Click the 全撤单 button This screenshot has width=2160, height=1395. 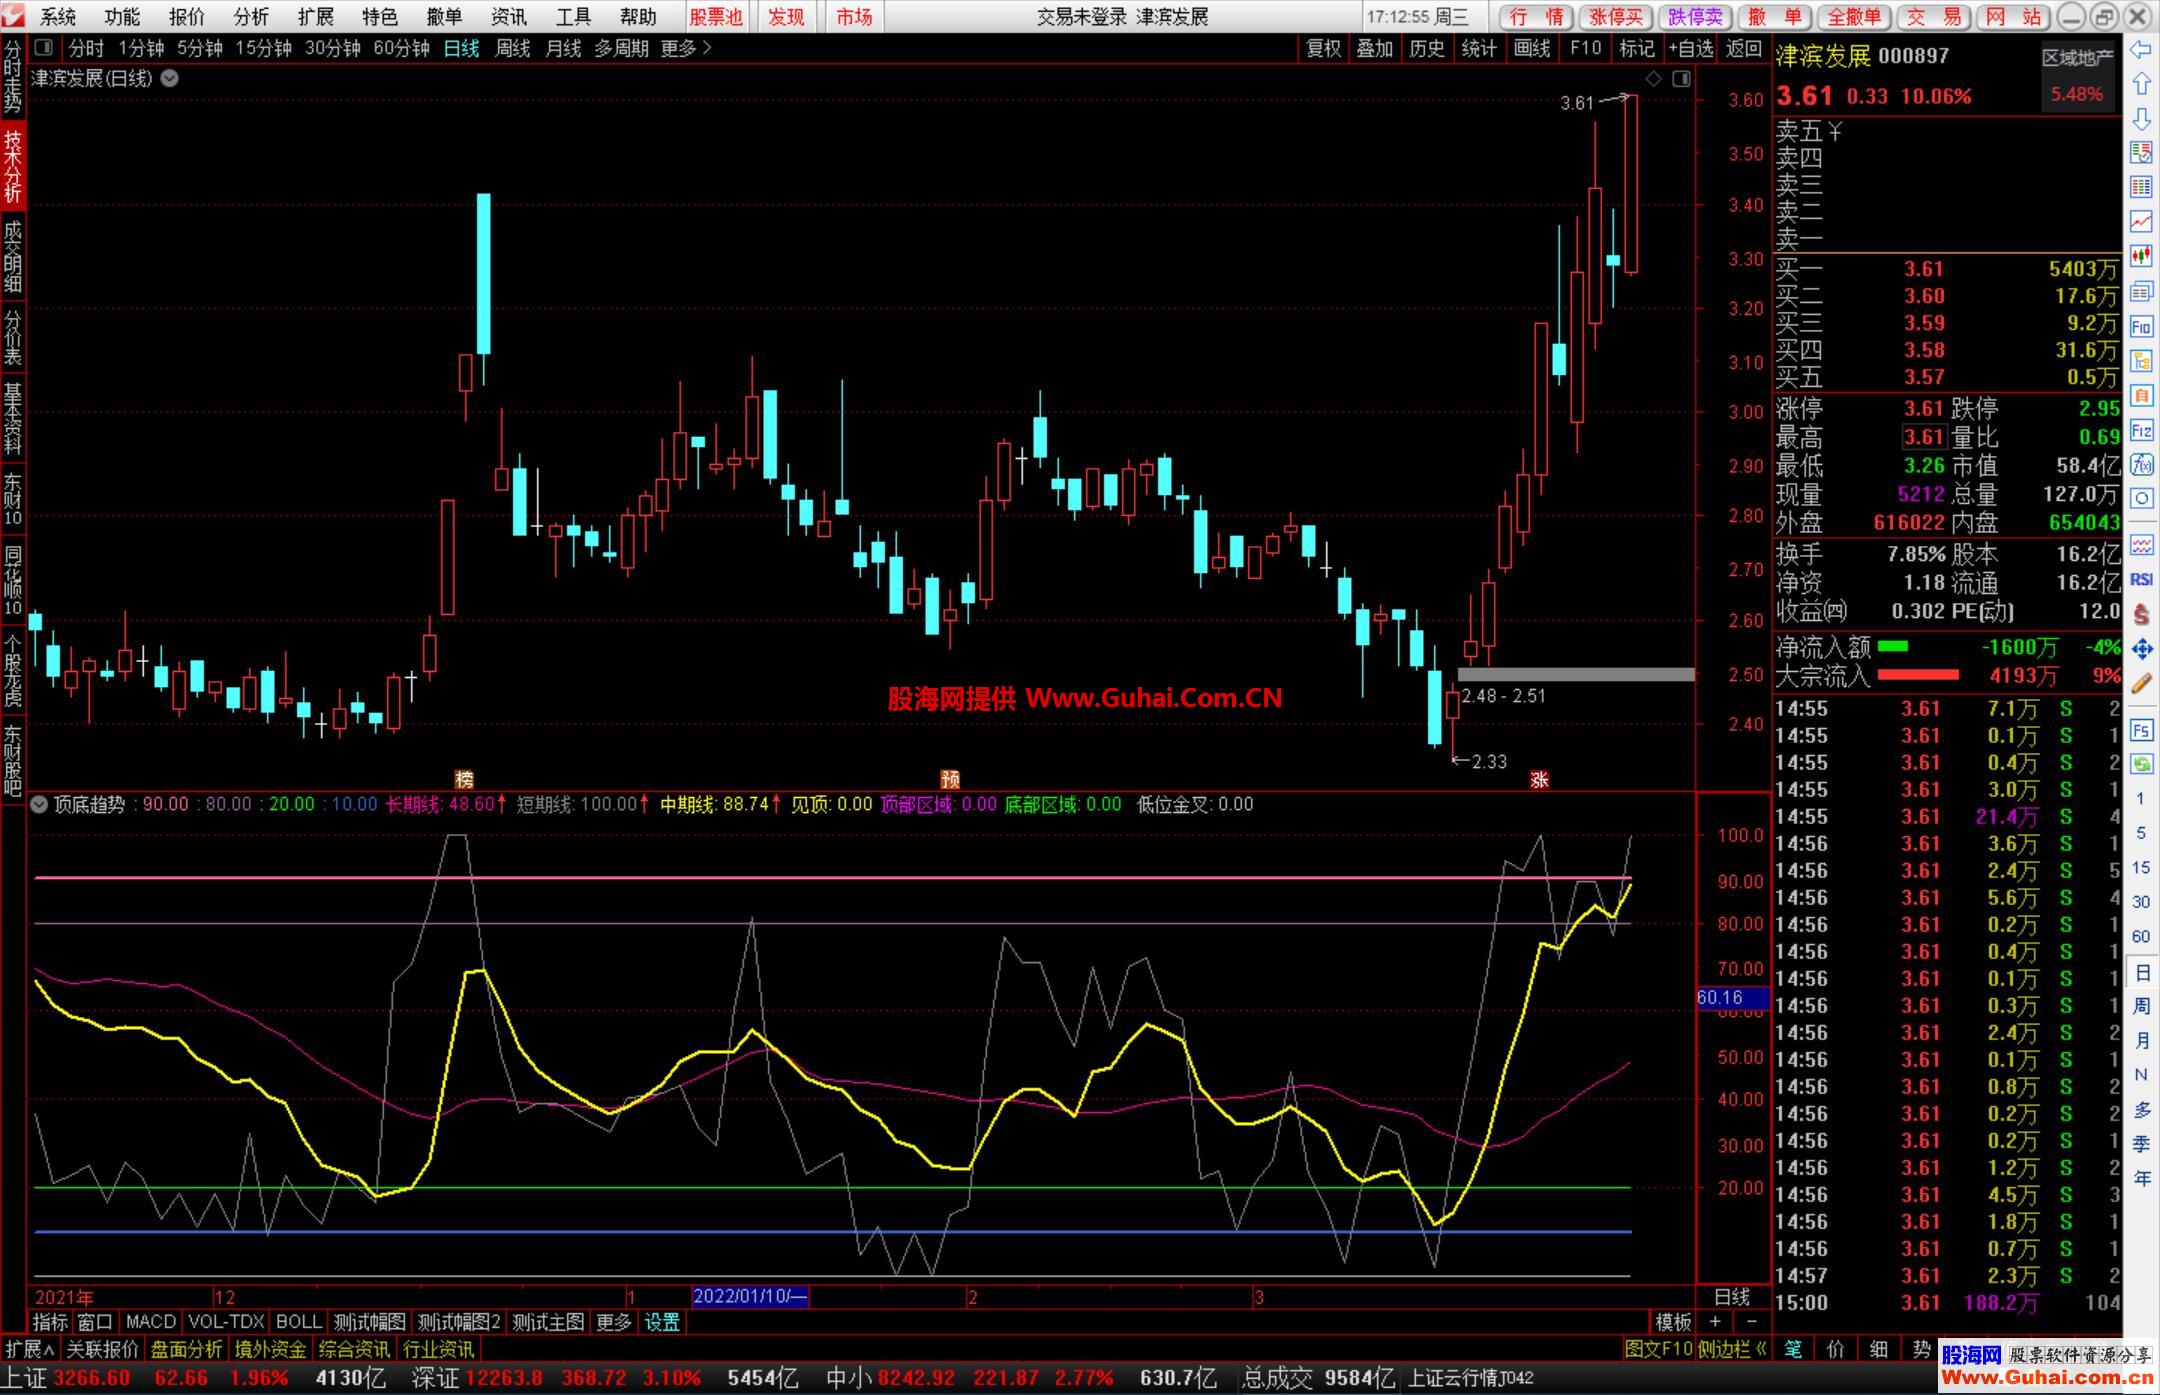[1855, 16]
